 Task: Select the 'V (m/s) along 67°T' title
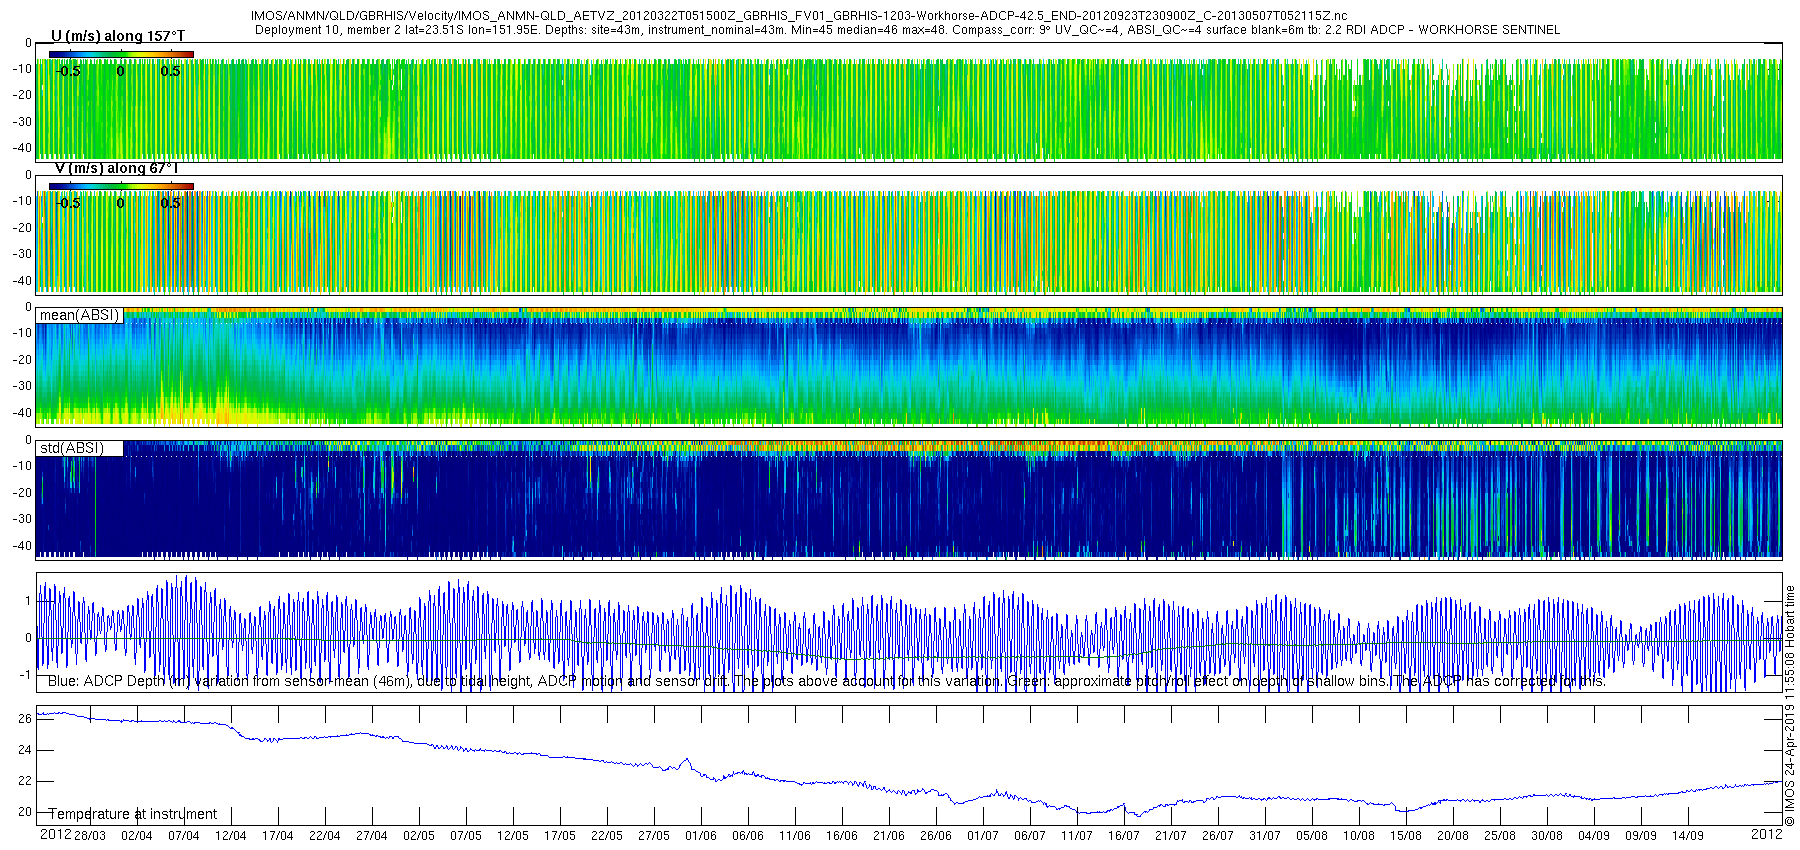point(117,168)
